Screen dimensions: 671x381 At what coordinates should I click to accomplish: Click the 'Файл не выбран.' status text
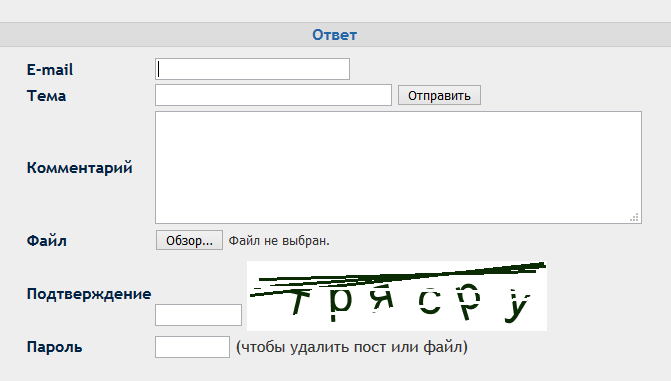(x=279, y=241)
